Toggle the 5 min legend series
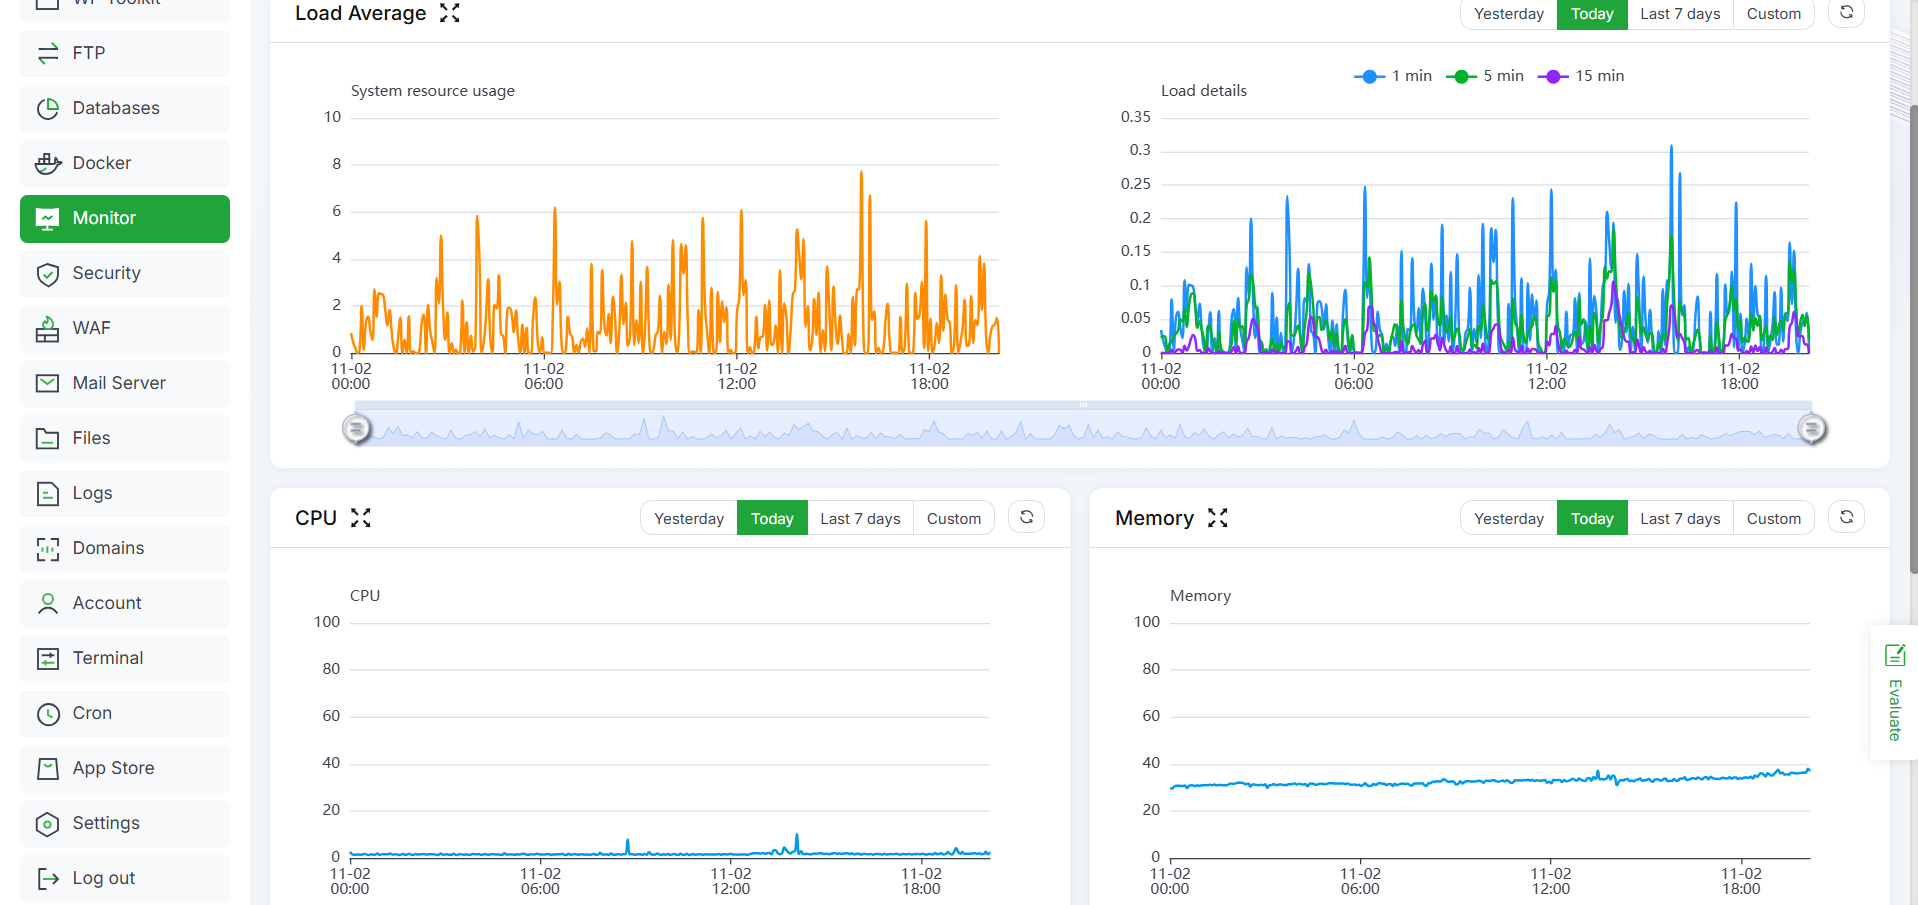The width and height of the screenshot is (1918, 905). pos(1484,76)
